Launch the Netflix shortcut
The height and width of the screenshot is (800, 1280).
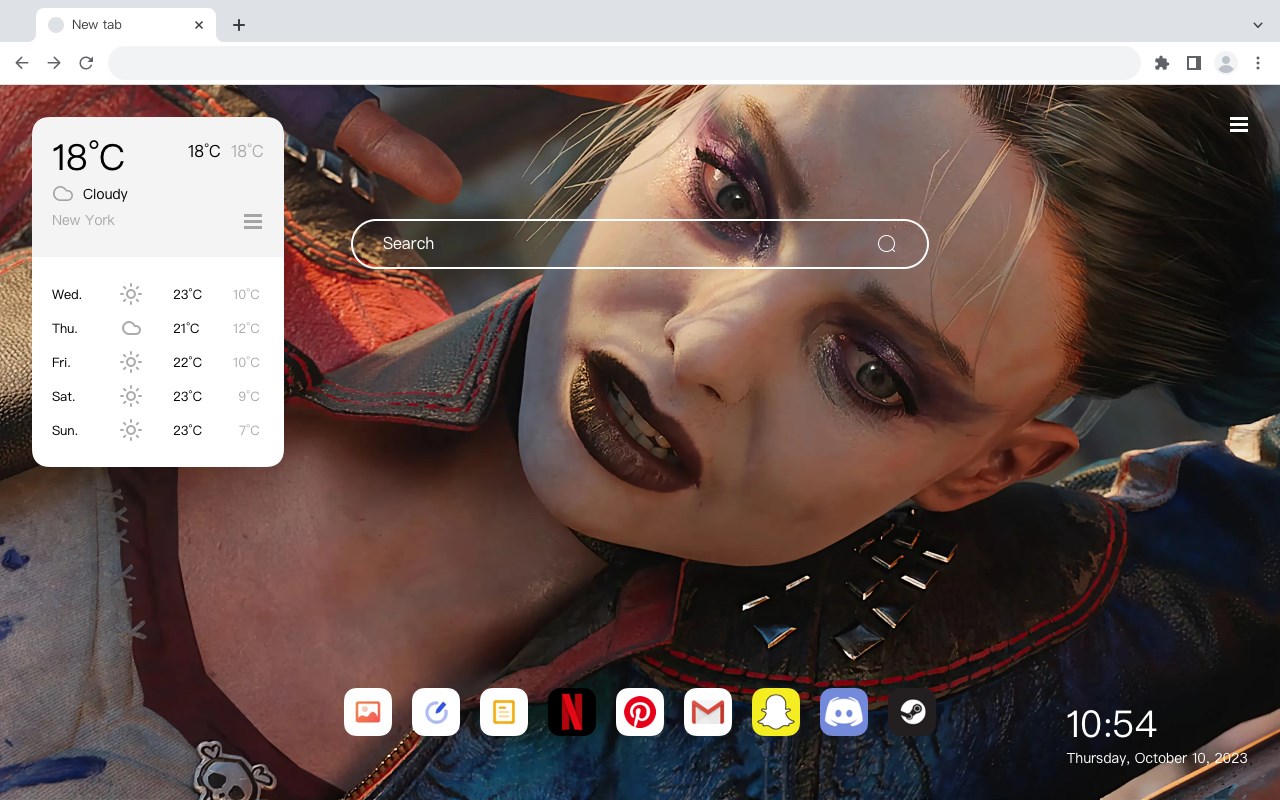pos(572,712)
